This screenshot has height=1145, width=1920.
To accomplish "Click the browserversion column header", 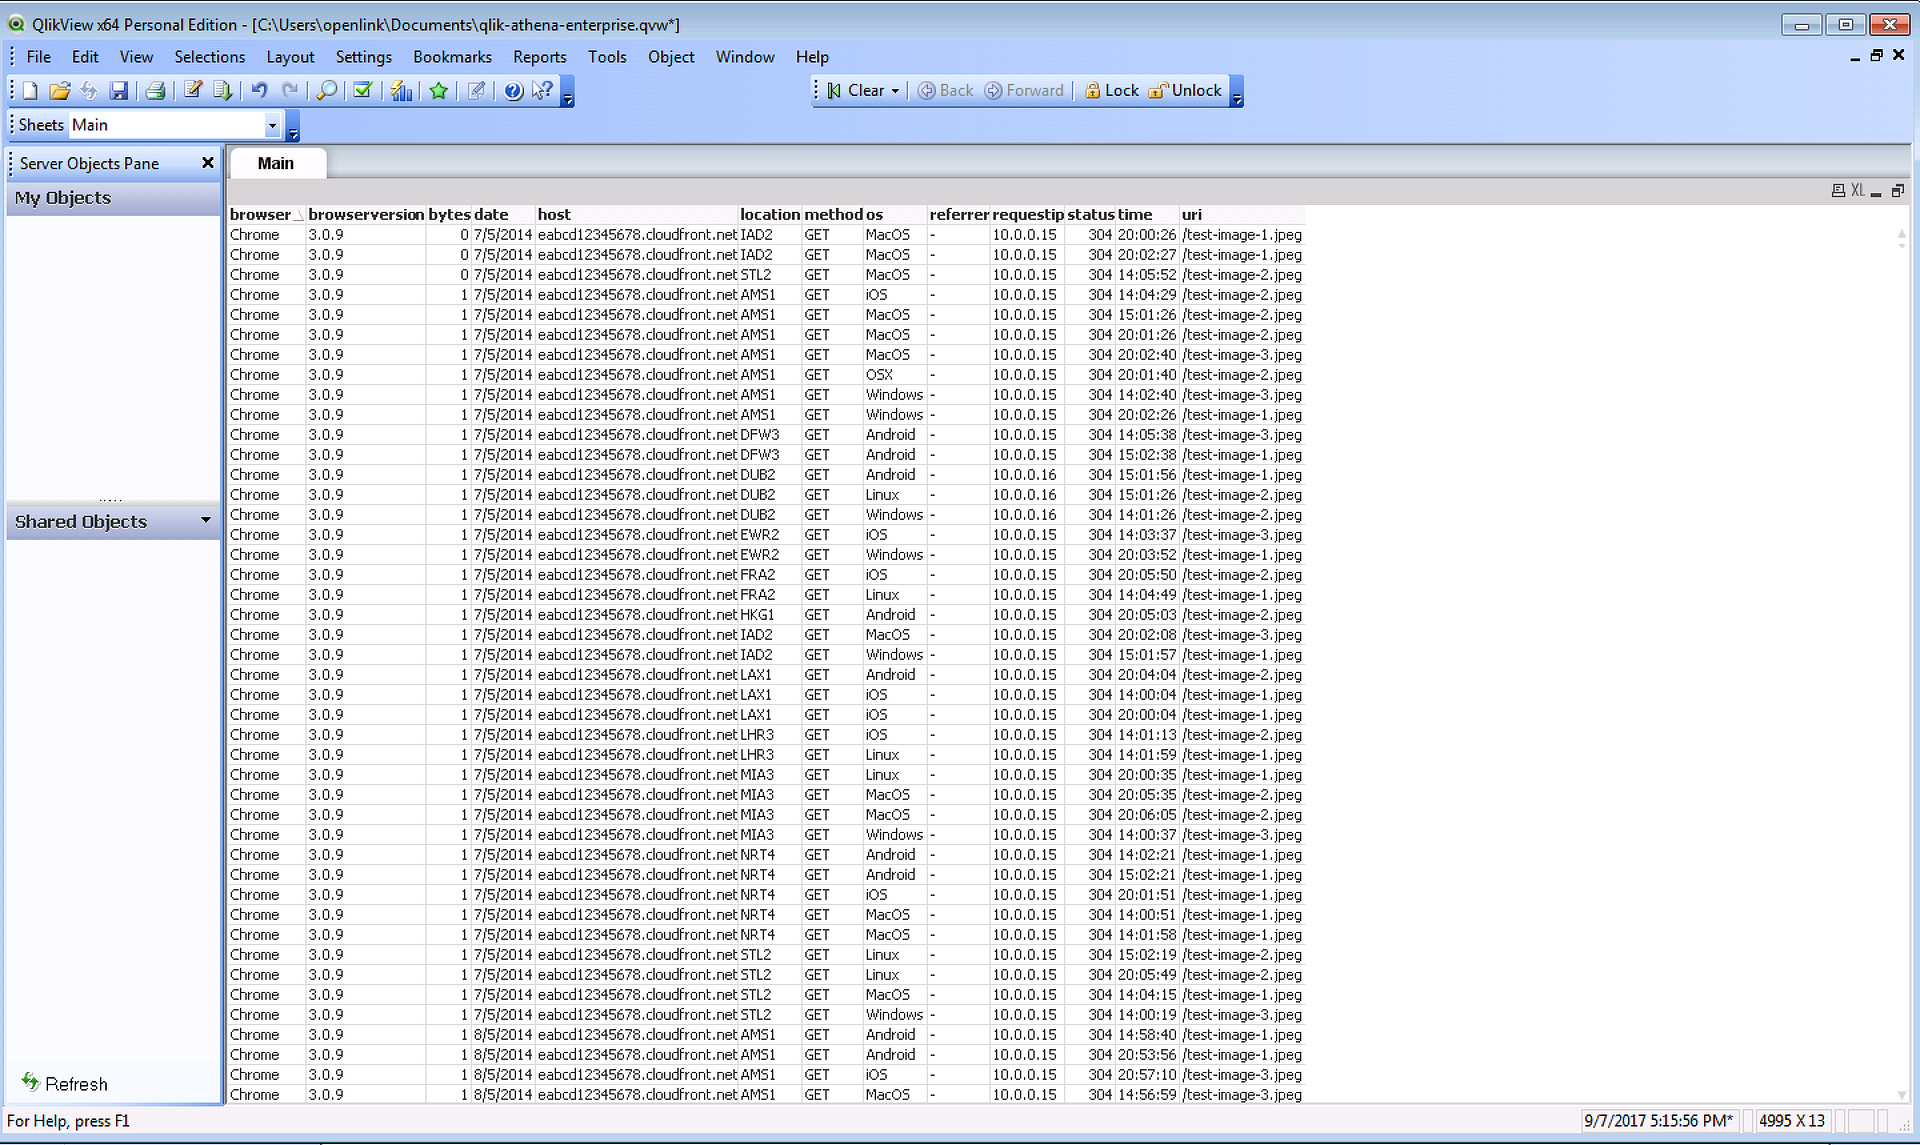I will 366,214.
